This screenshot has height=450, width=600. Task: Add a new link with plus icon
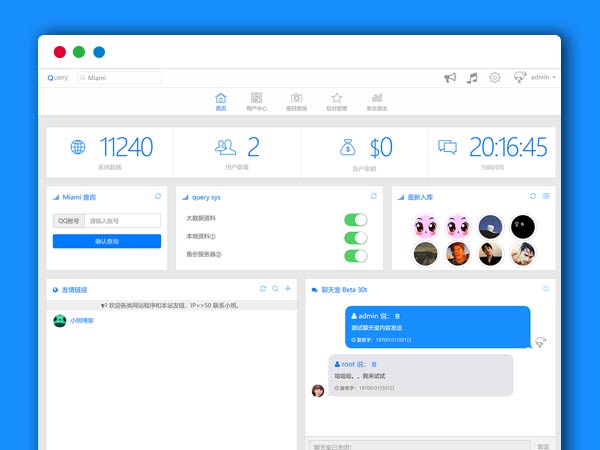pyautogui.click(x=288, y=289)
